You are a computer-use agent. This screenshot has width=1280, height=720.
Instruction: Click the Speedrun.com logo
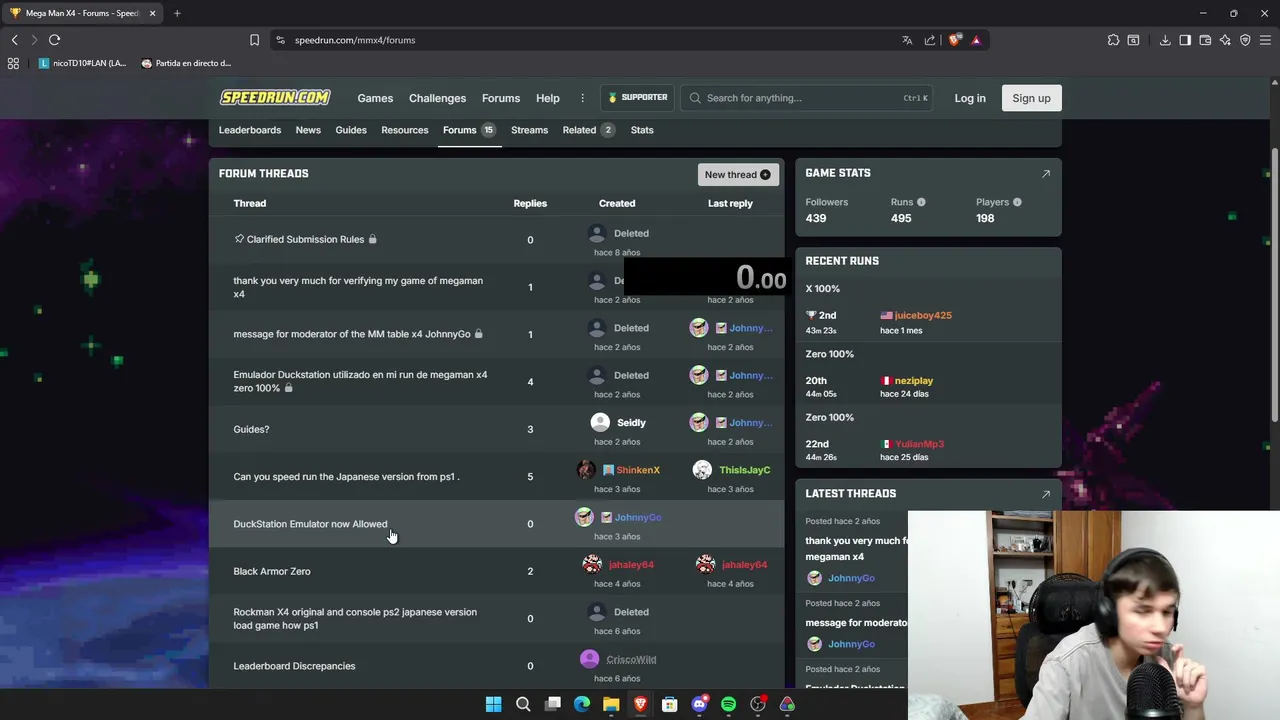(275, 97)
